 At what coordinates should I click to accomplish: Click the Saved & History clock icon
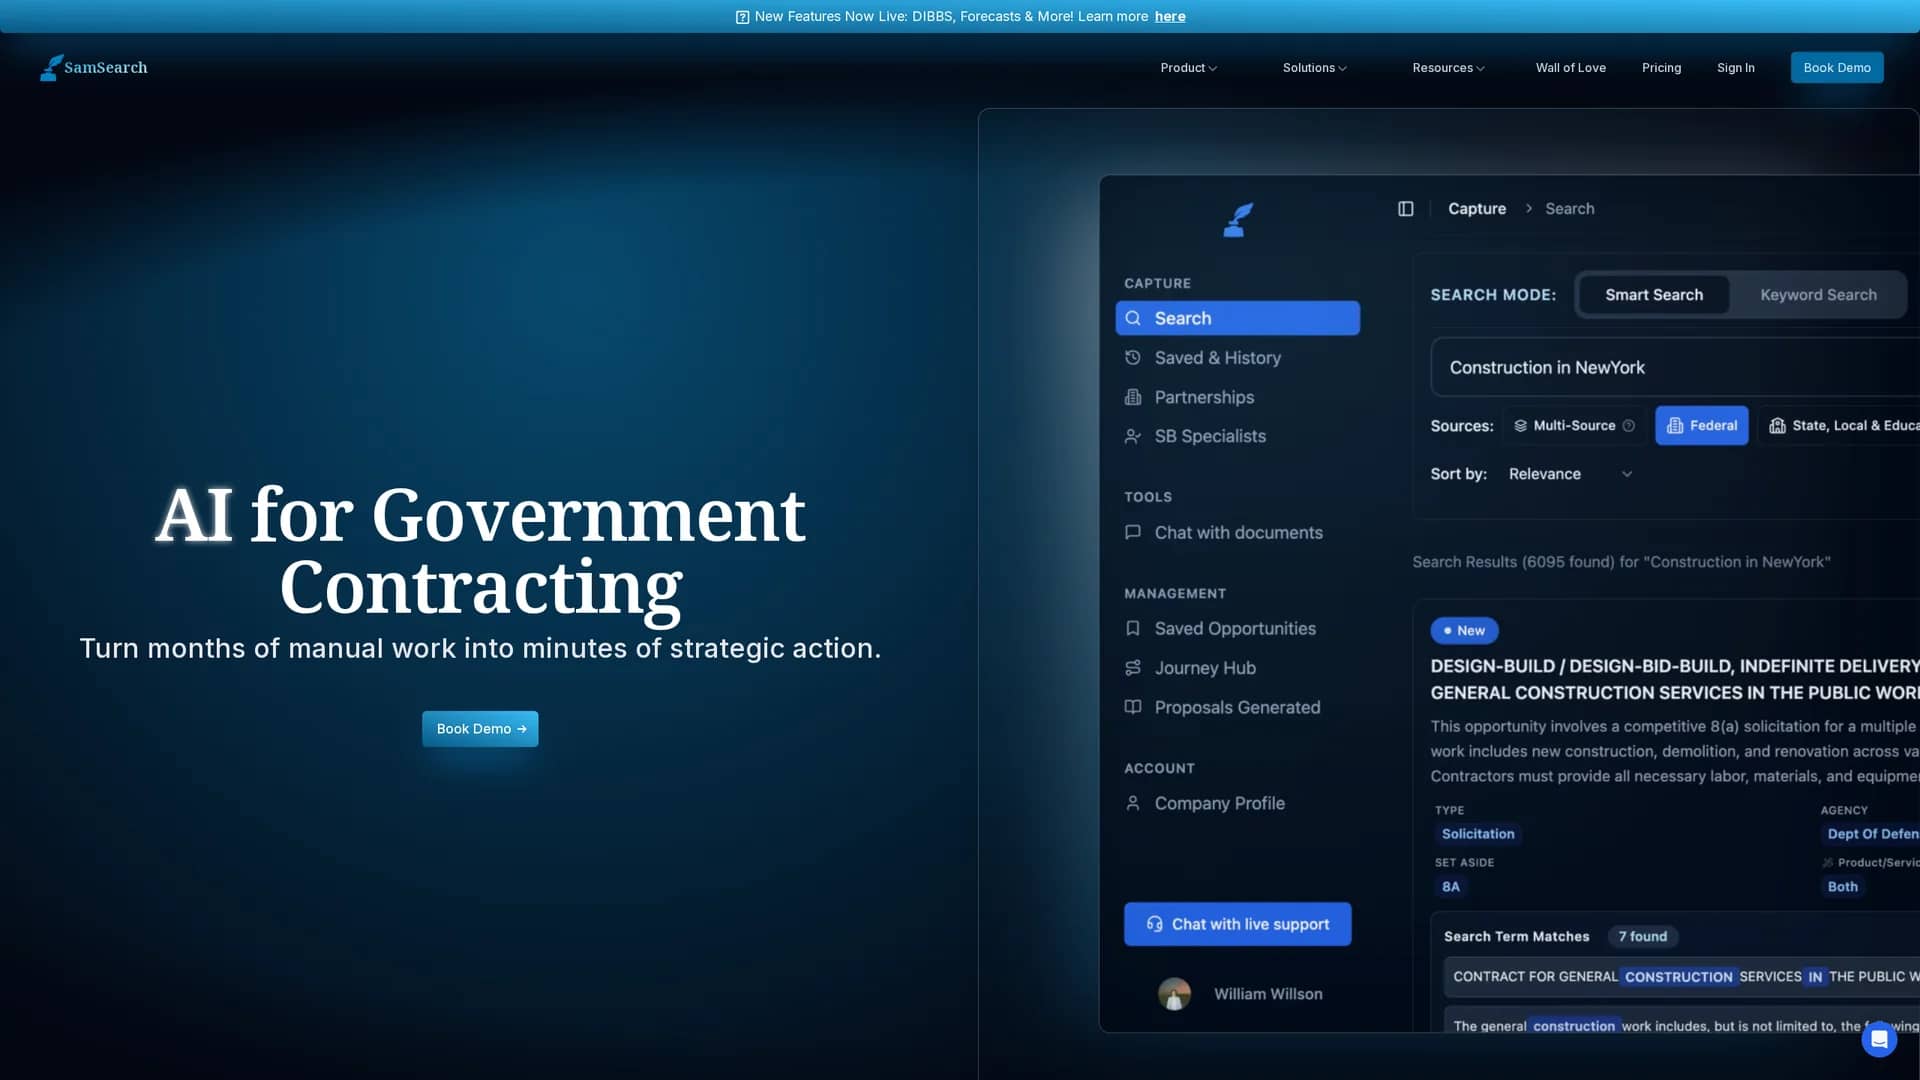(x=1133, y=358)
